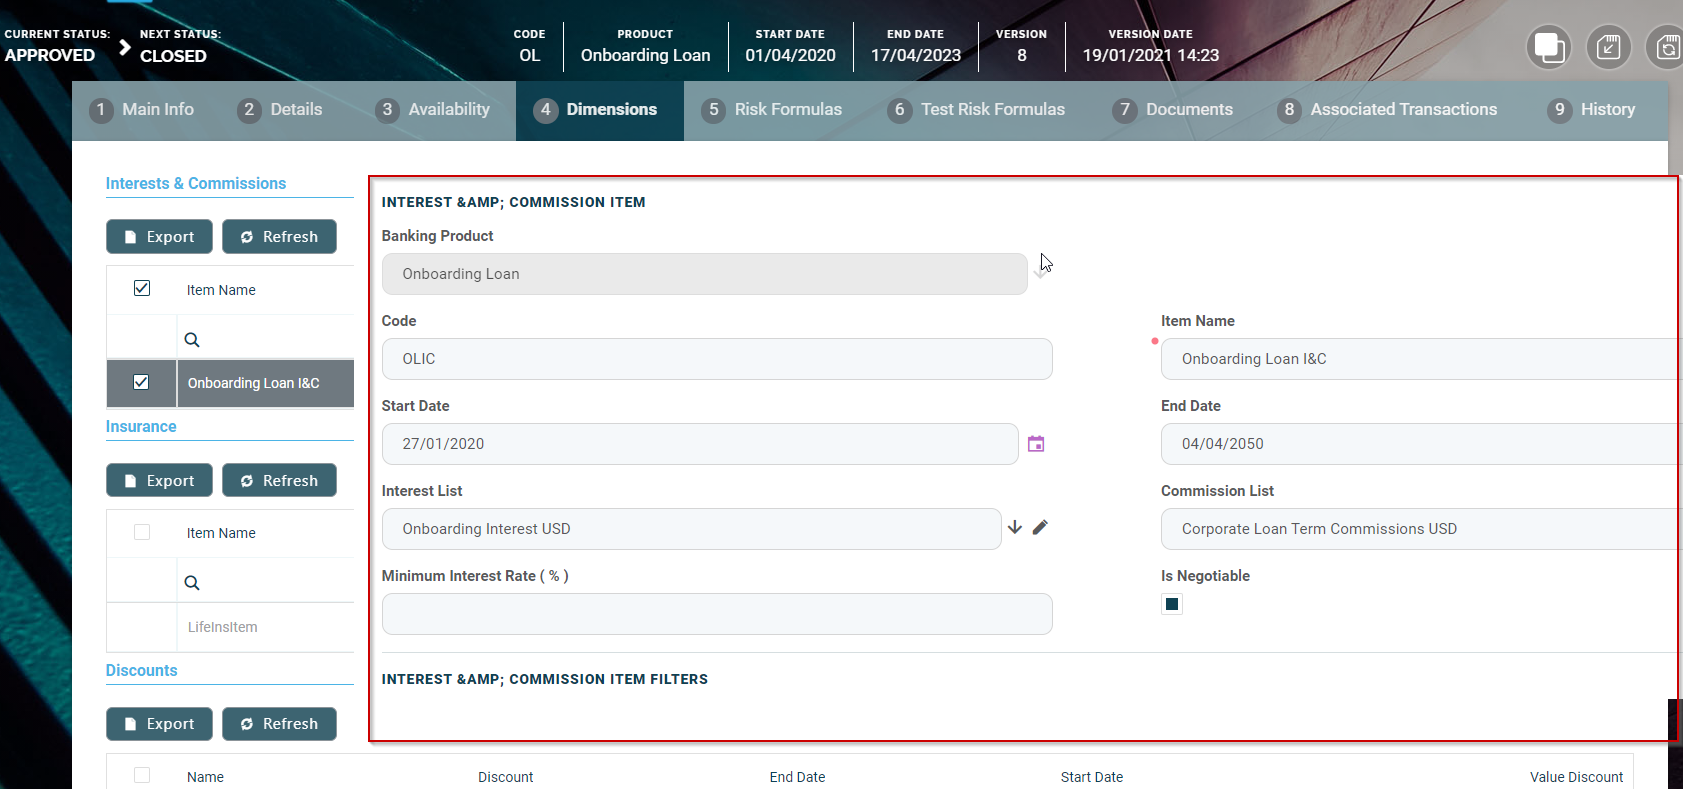Viewport: 1683px width, 789px height.
Task: Toggle the Is Negotiable checkbox
Action: [x=1172, y=604]
